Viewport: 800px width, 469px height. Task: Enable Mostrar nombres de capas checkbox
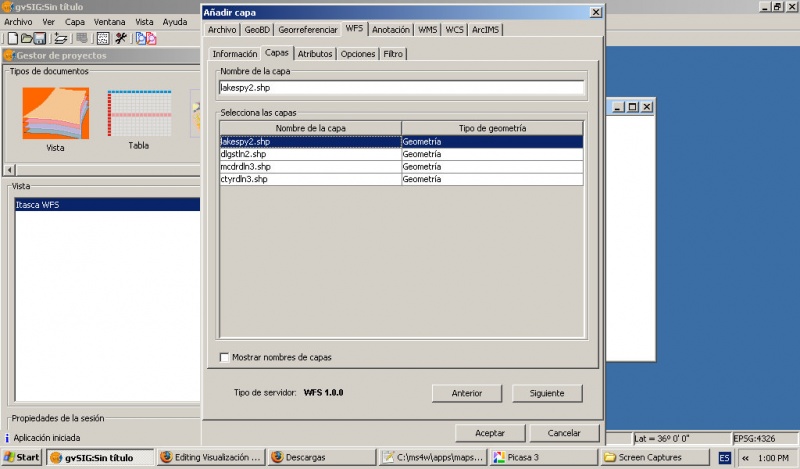pyautogui.click(x=224, y=357)
